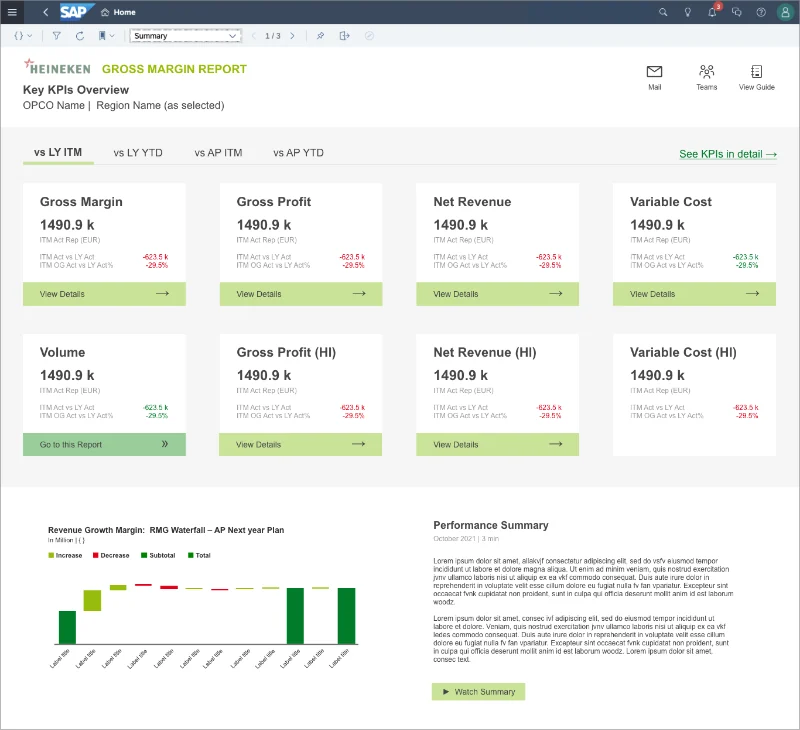Click the pin icon in toolbar
The image size is (800, 730).
click(x=320, y=36)
